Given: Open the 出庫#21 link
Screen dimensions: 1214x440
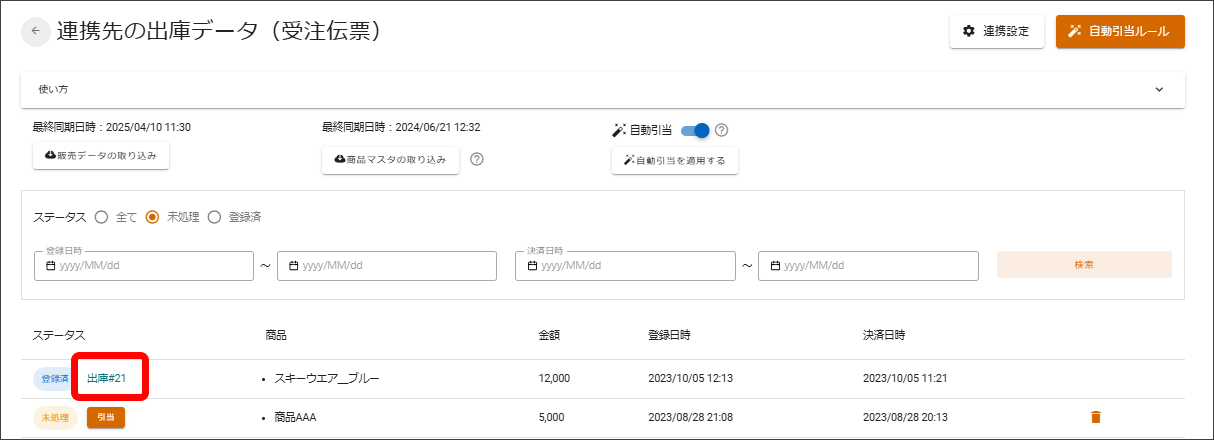Looking at the screenshot, I should (107, 378).
